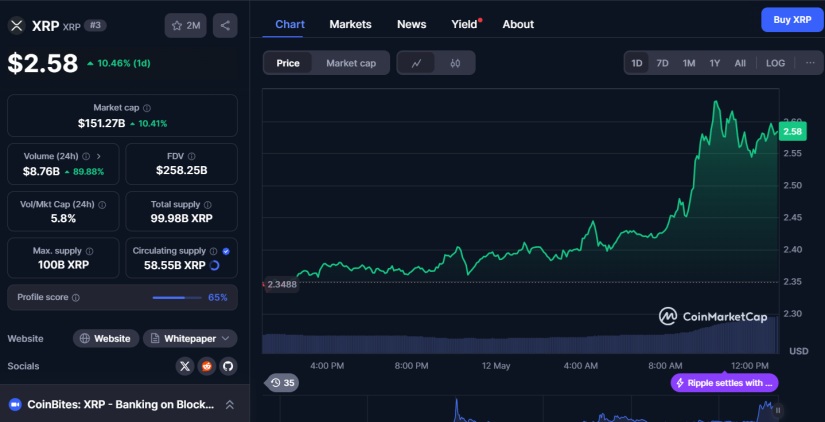The width and height of the screenshot is (825, 422).
Task: Click the Circulating supply info icon
Action: 213,251
